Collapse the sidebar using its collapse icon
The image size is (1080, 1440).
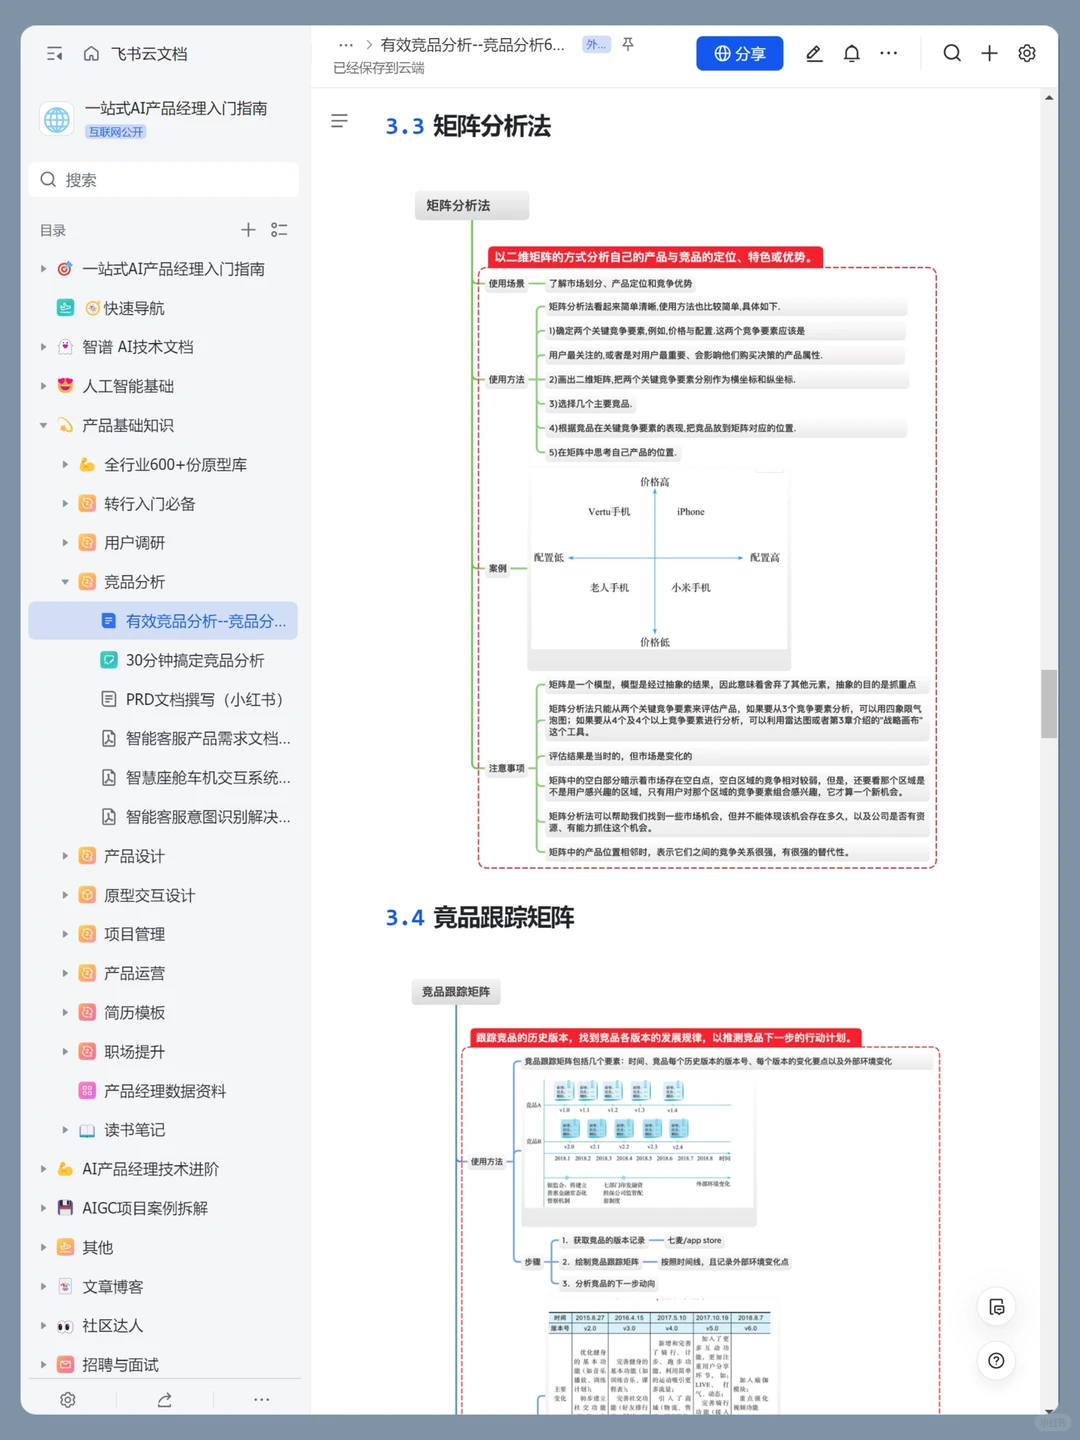point(55,54)
